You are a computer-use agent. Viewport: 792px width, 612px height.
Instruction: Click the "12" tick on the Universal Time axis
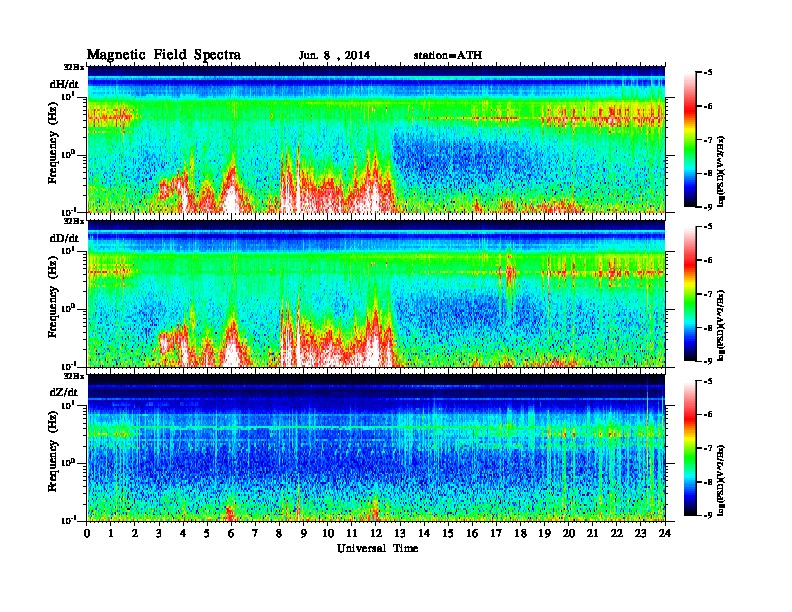pyautogui.click(x=376, y=533)
